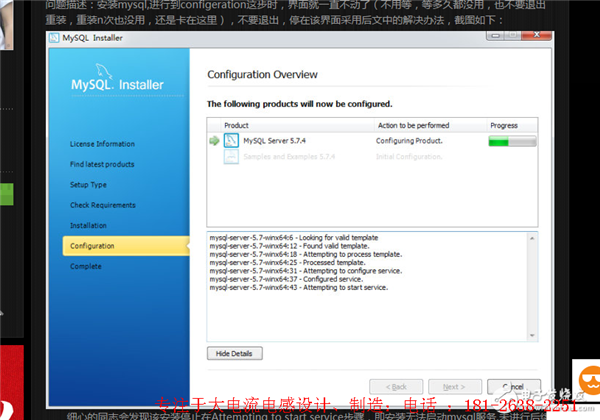Click log line 'Configured service'
The image size is (600, 420).
[286, 279]
